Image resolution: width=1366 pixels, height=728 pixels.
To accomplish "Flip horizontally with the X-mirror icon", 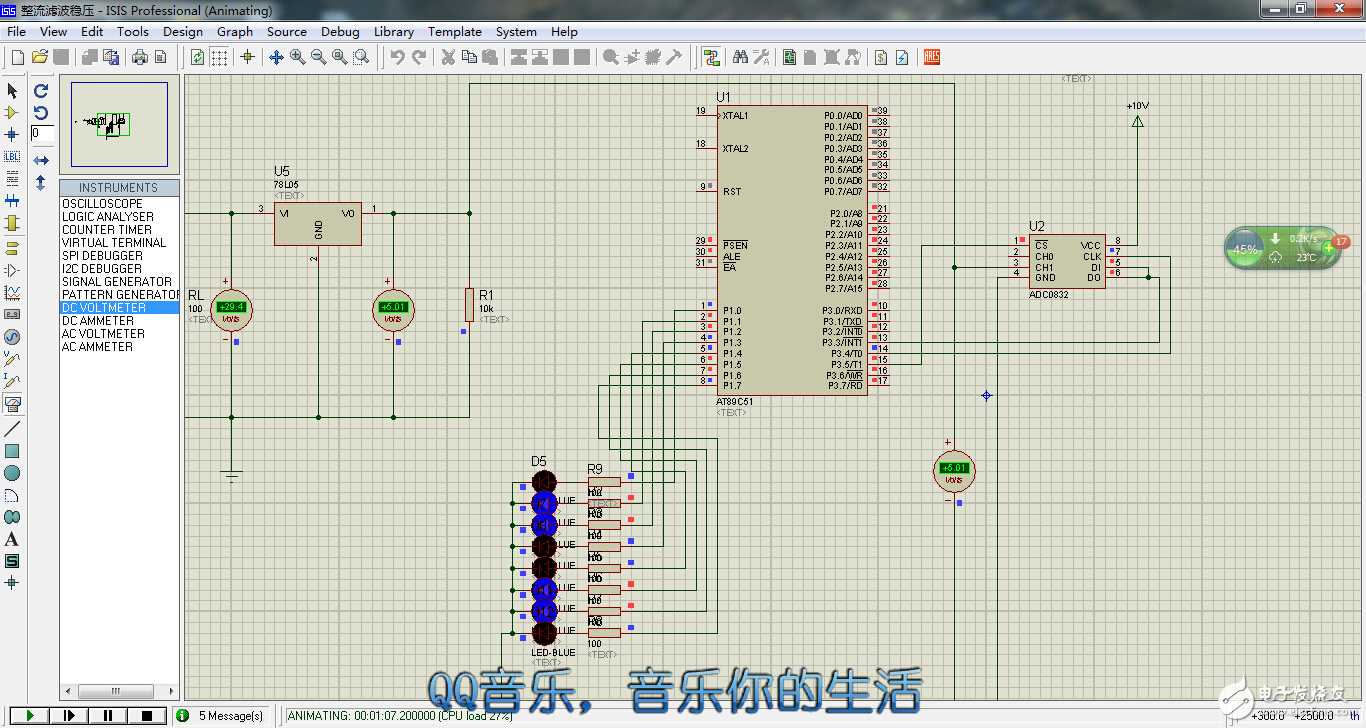I will click(x=41, y=160).
